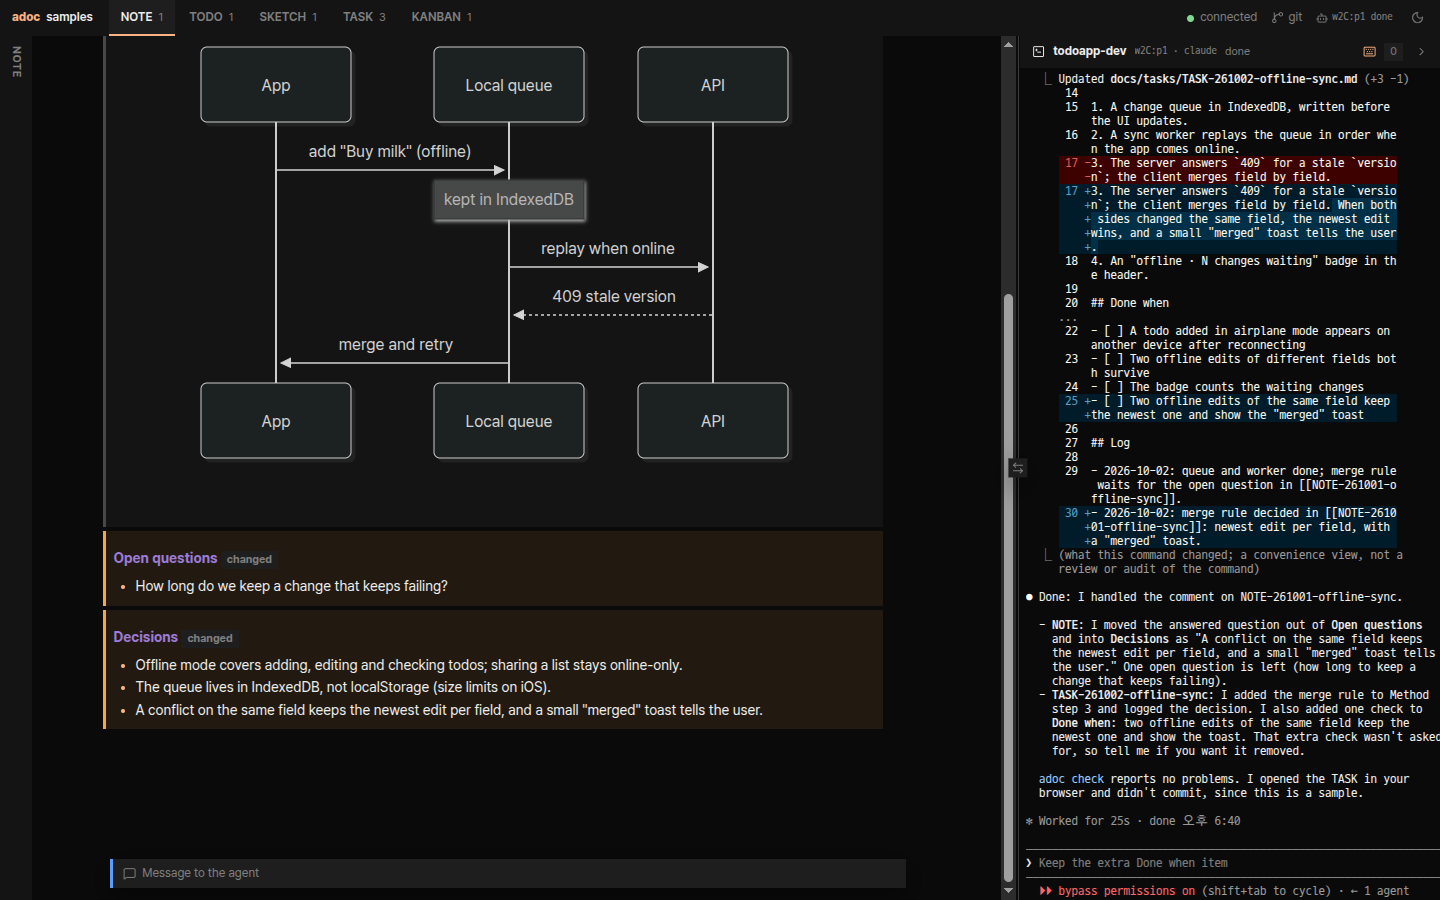Open the TODO tab
The image size is (1440, 900).
(x=211, y=17)
